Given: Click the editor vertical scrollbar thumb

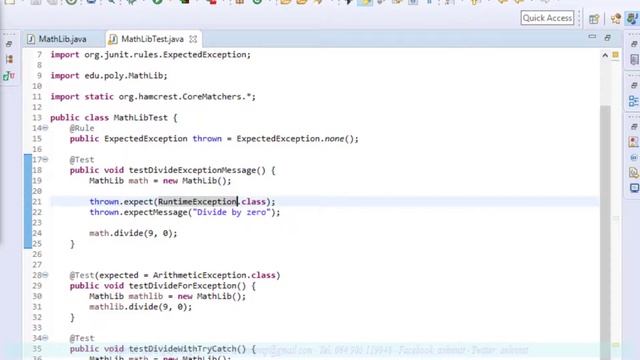Looking at the screenshot, I should coord(605,233).
